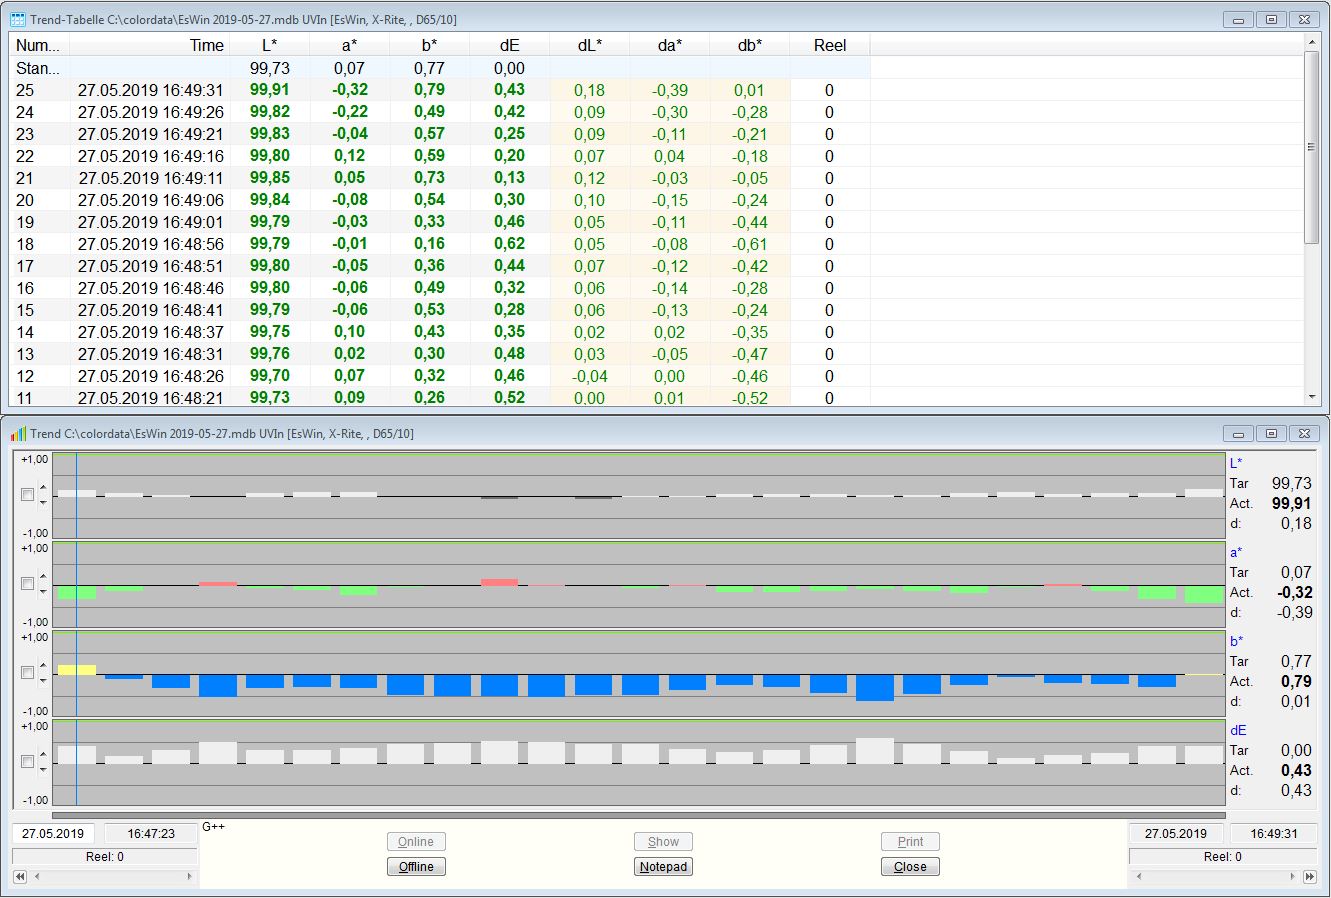Click the first red bar in a* chart
The image size is (1331, 898).
217,584
